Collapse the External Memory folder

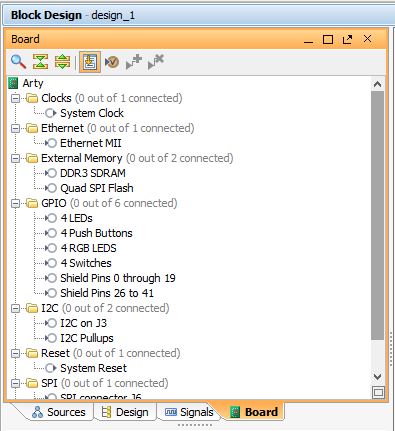15,158
